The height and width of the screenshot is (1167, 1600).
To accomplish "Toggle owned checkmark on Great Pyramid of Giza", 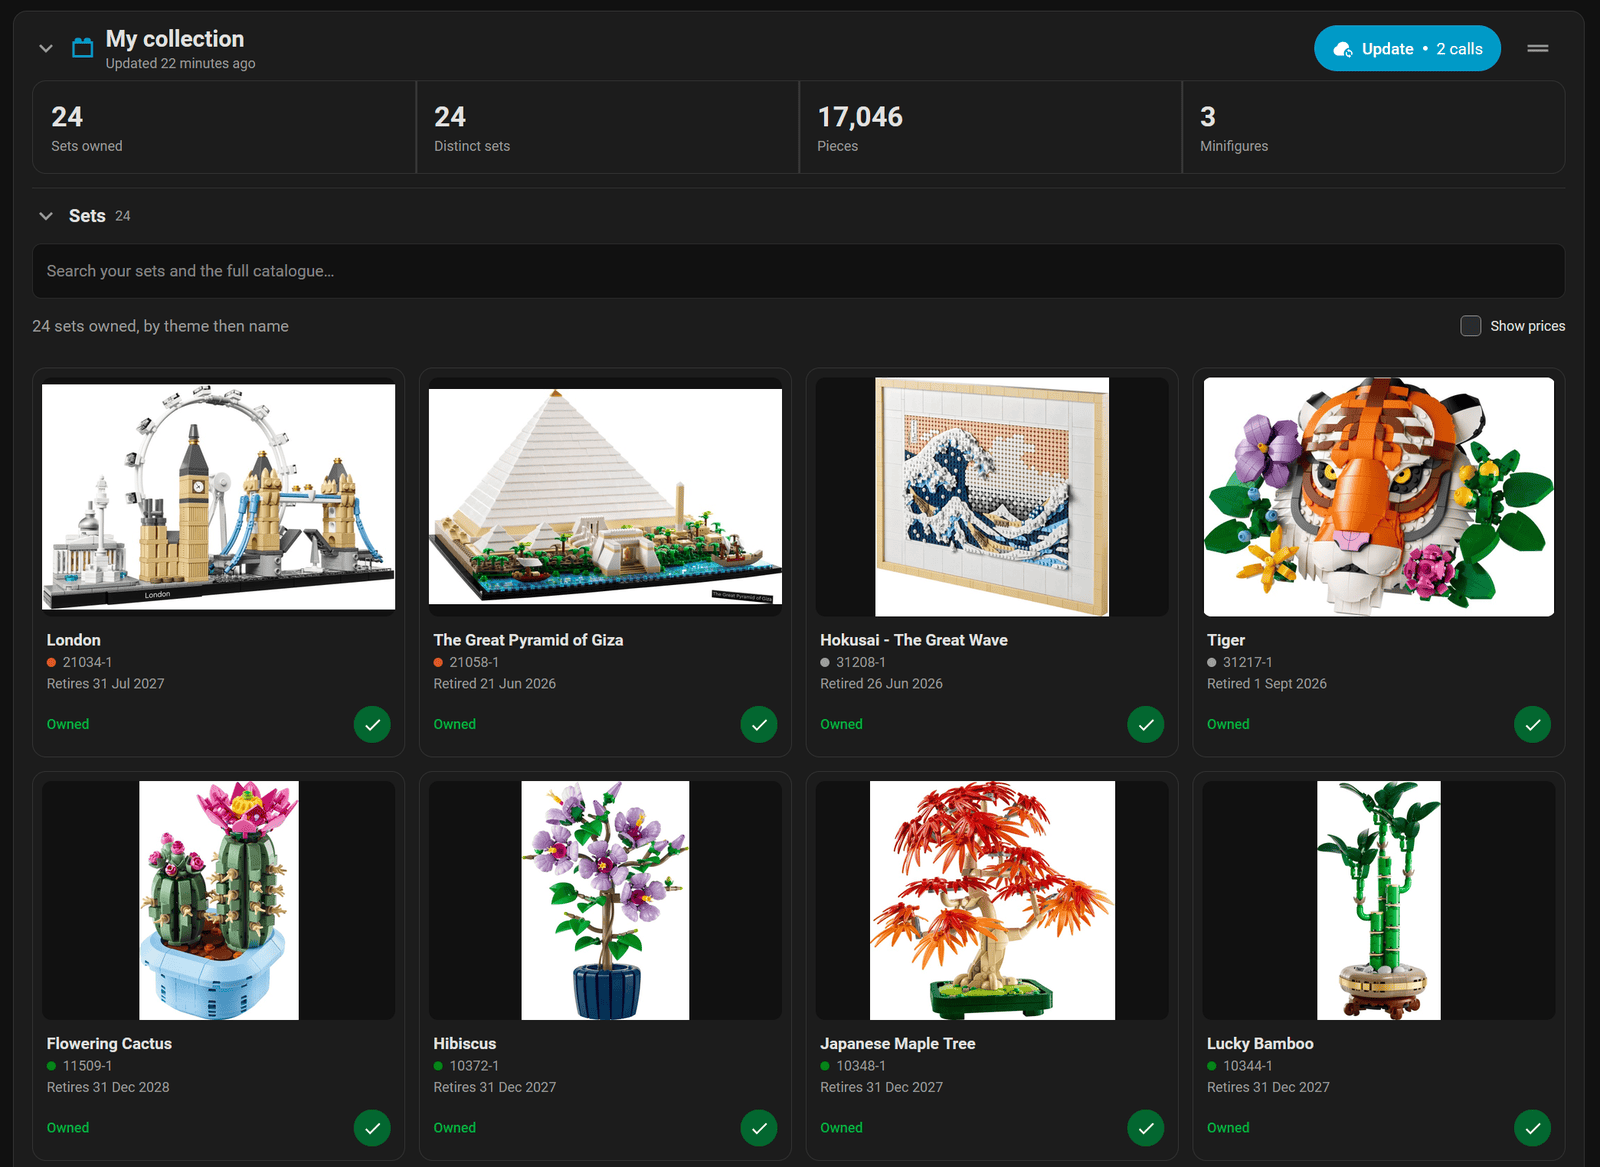I will tap(759, 724).
